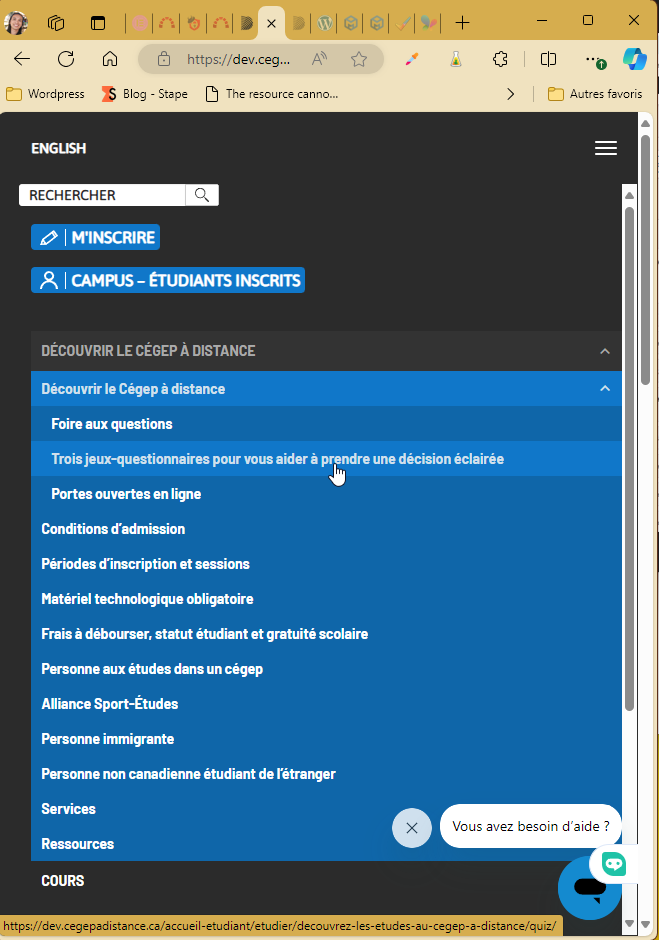Dismiss the help prompt with X
Viewport: 659px width, 940px height.
click(x=411, y=828)
